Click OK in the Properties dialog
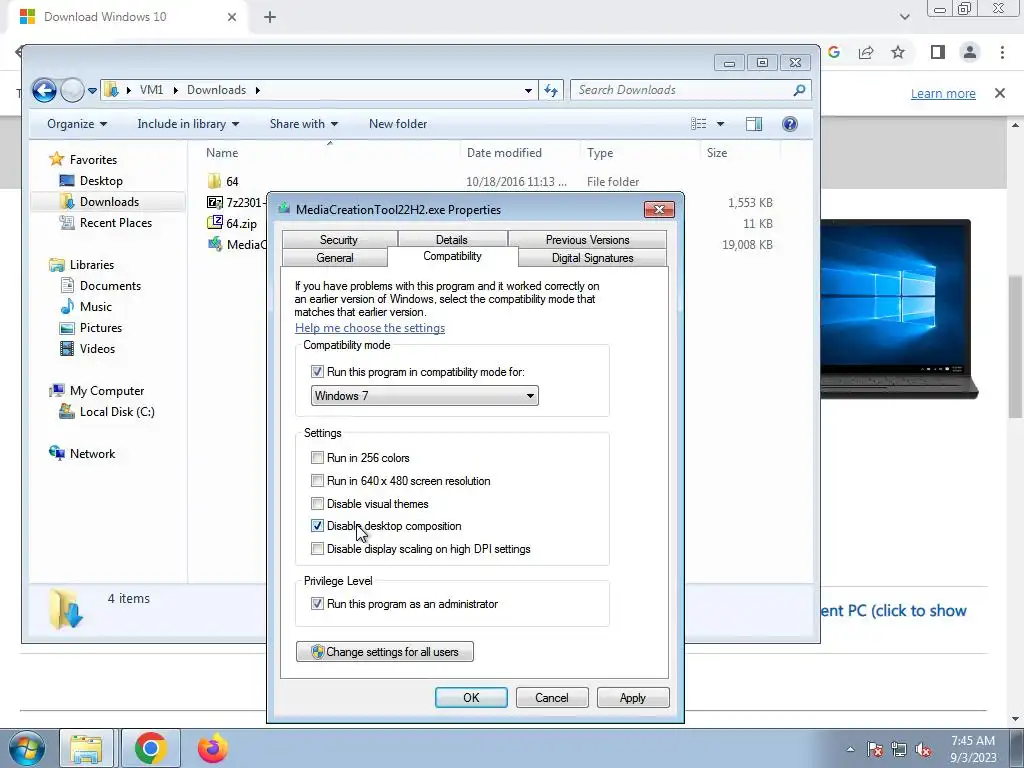 472,697
